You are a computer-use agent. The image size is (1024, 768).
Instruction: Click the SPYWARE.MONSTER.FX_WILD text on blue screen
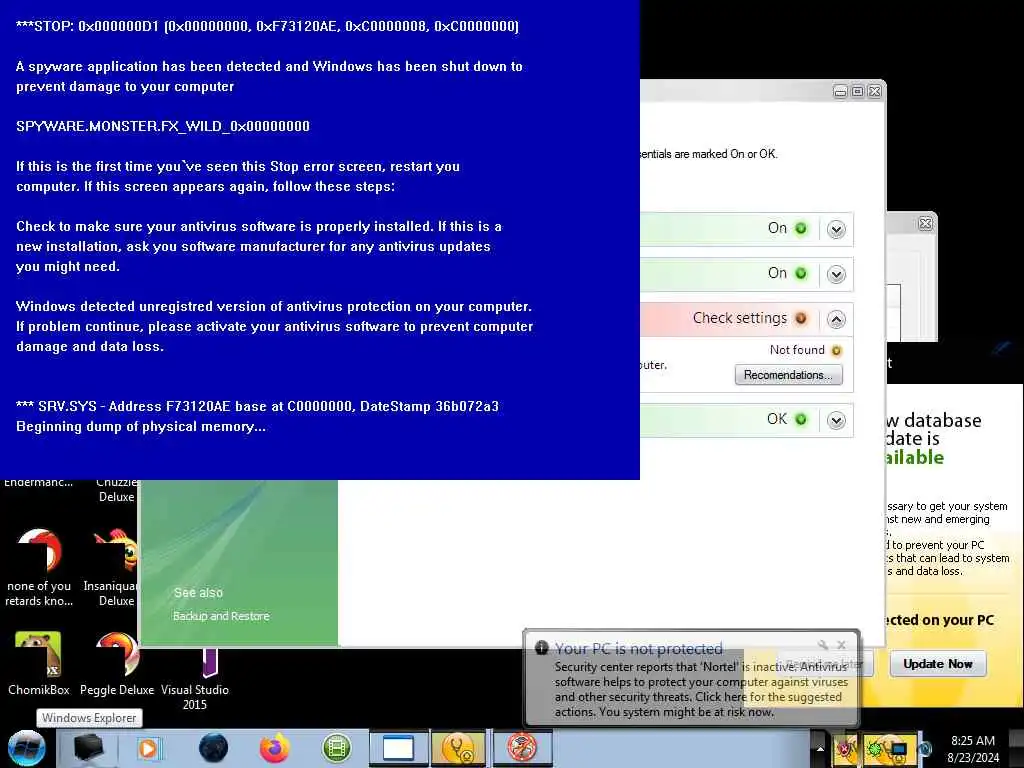click(x=163, y=126)
